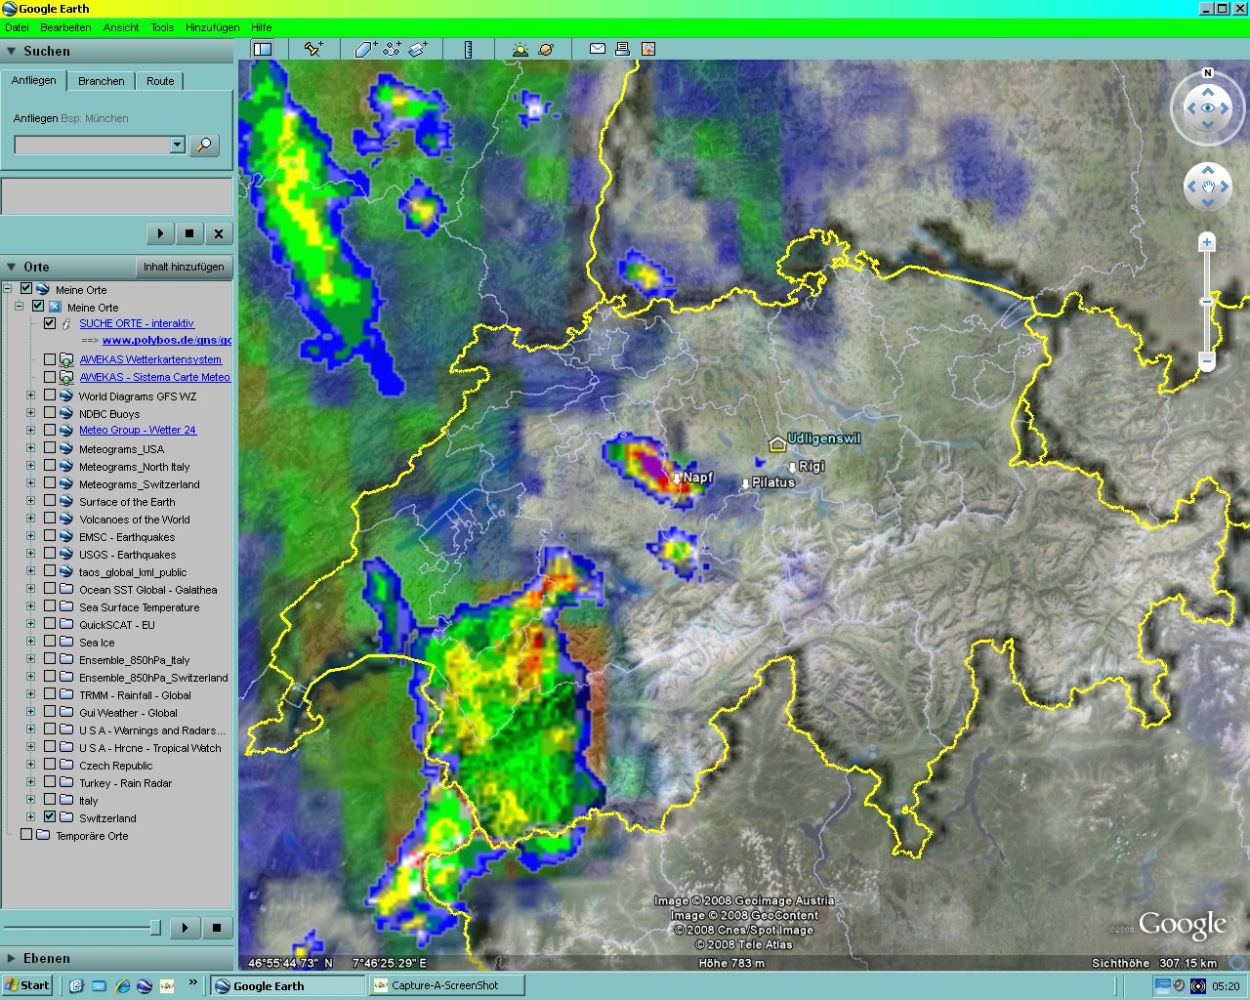Zoom out with the minus button

pos(1207,360)
